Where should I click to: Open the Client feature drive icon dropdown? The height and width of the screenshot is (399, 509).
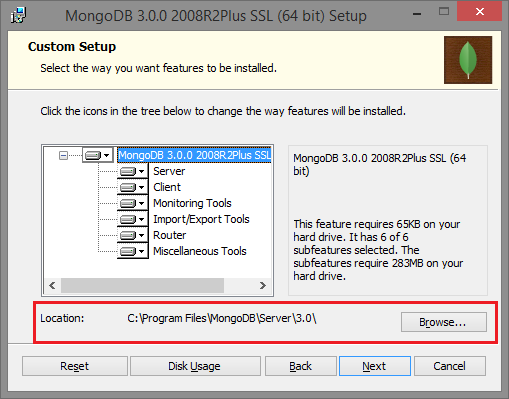point(132,187)
